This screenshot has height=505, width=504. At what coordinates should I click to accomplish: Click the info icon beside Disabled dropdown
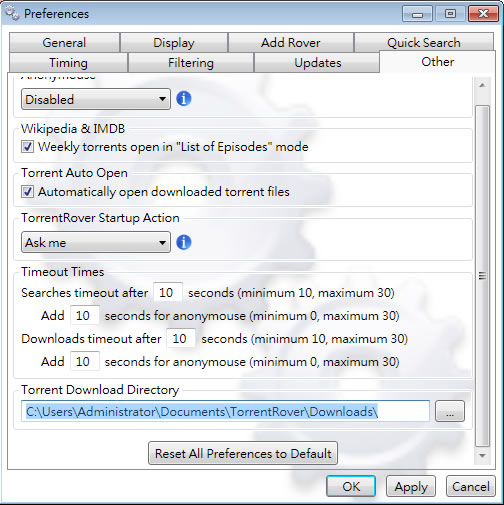coord(184,99)
